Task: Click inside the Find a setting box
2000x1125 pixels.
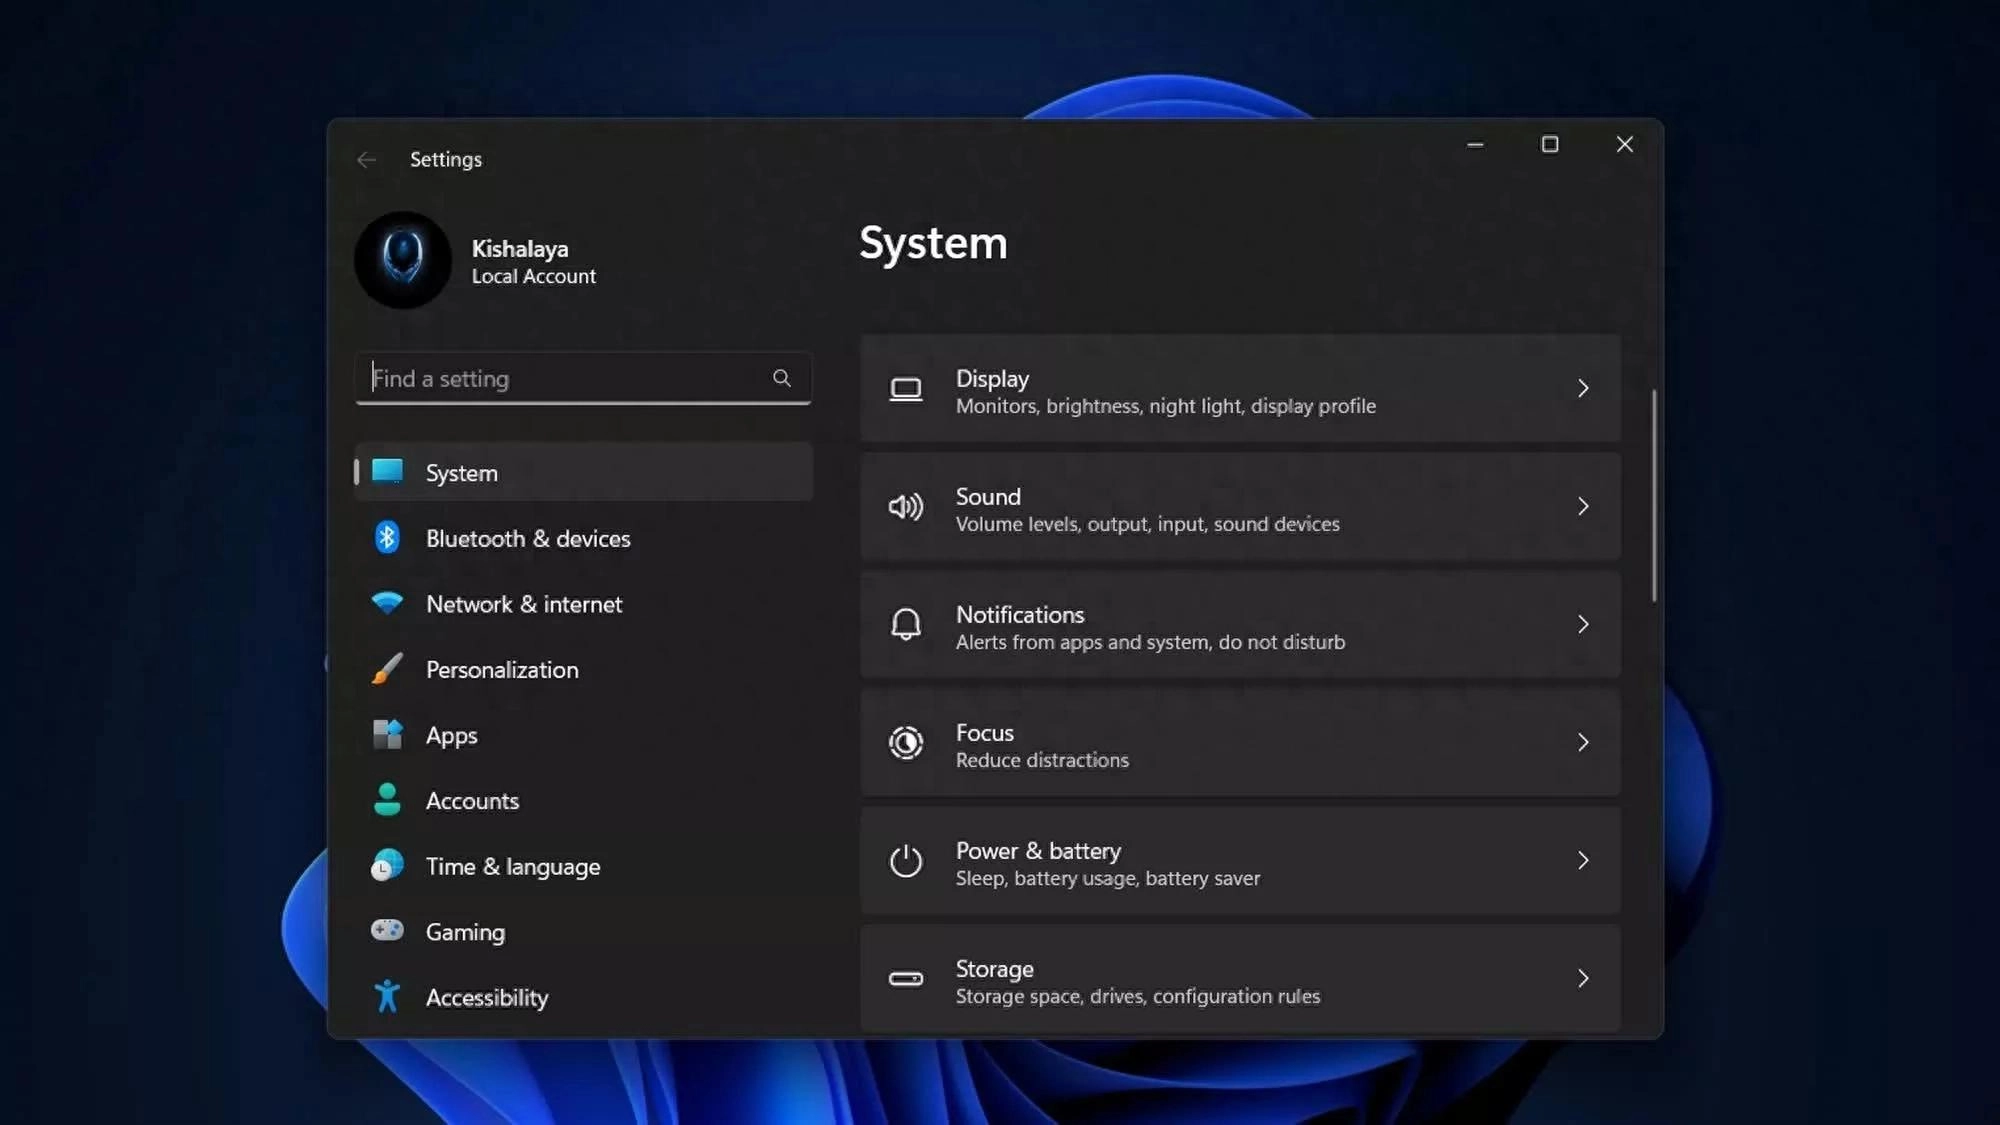Action: tap(560, 378)
